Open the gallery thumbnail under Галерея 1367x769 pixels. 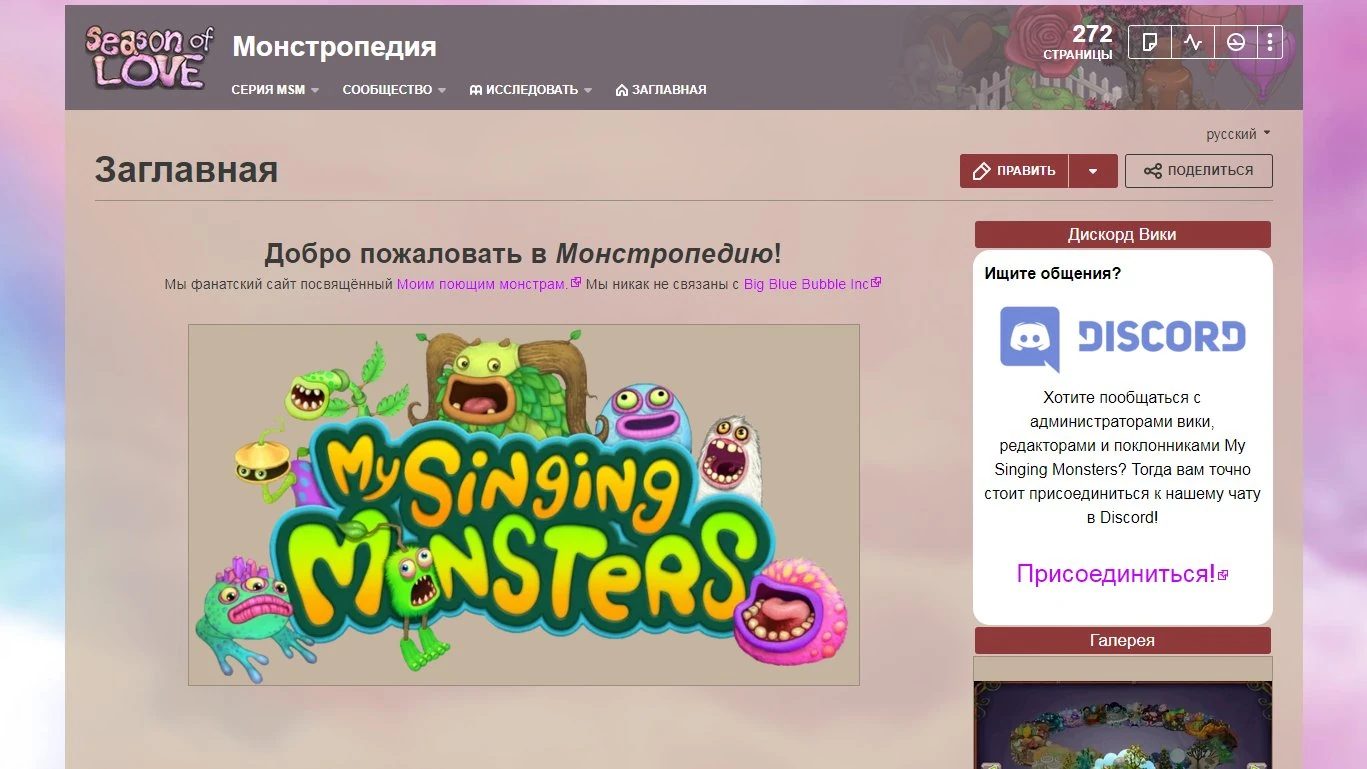point(1123,725)
